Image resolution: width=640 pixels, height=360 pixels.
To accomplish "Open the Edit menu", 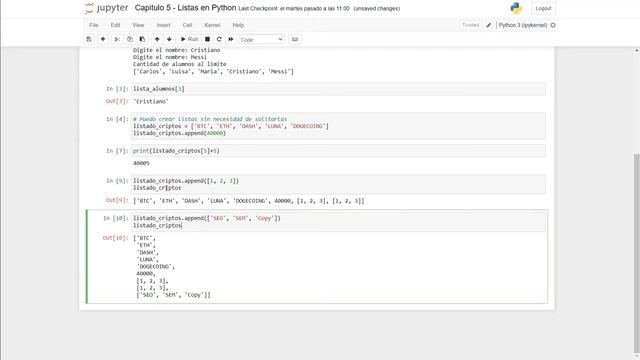I will (116, 25).
